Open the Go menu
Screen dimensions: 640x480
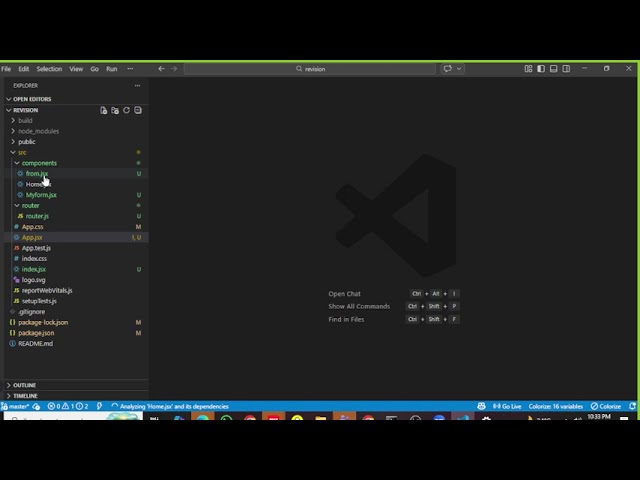point(95,69)
